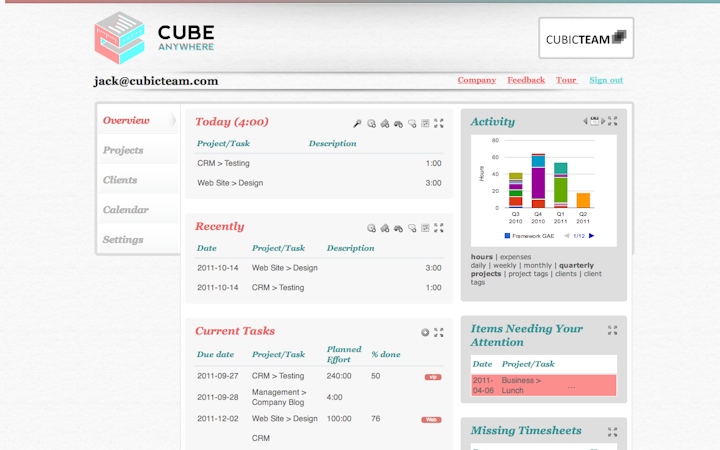Viewport: 720px width, 450px height.
Task: Switch Activity chart to hours
Action: 481,257
